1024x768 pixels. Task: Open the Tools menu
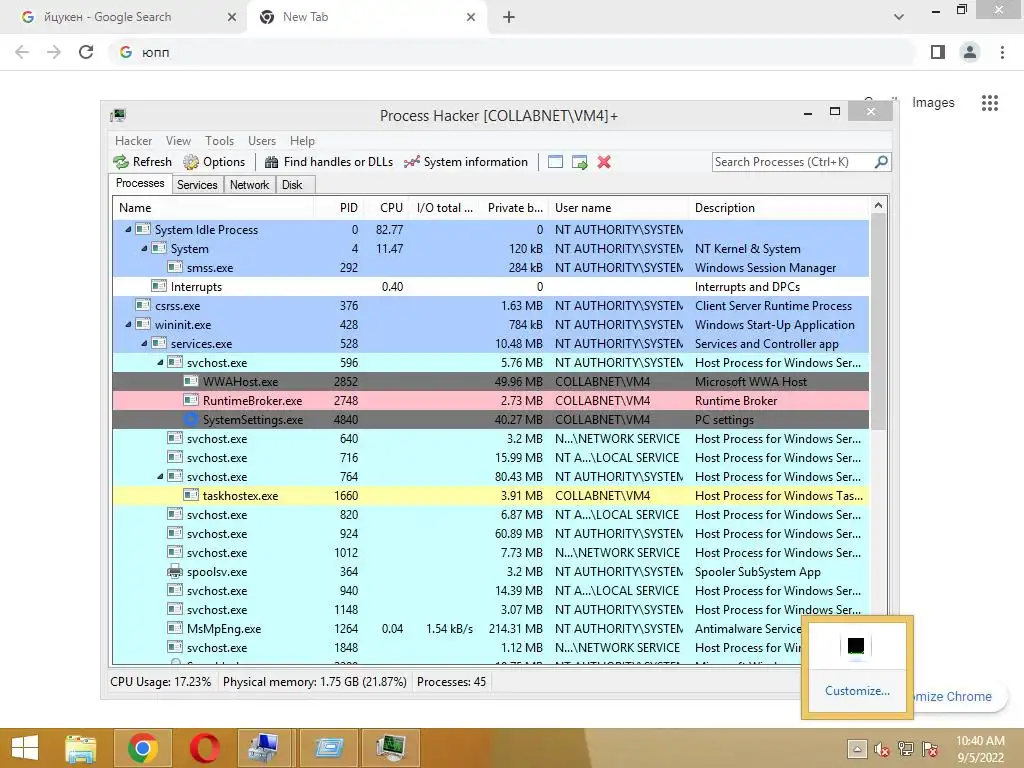coord(219,140)
